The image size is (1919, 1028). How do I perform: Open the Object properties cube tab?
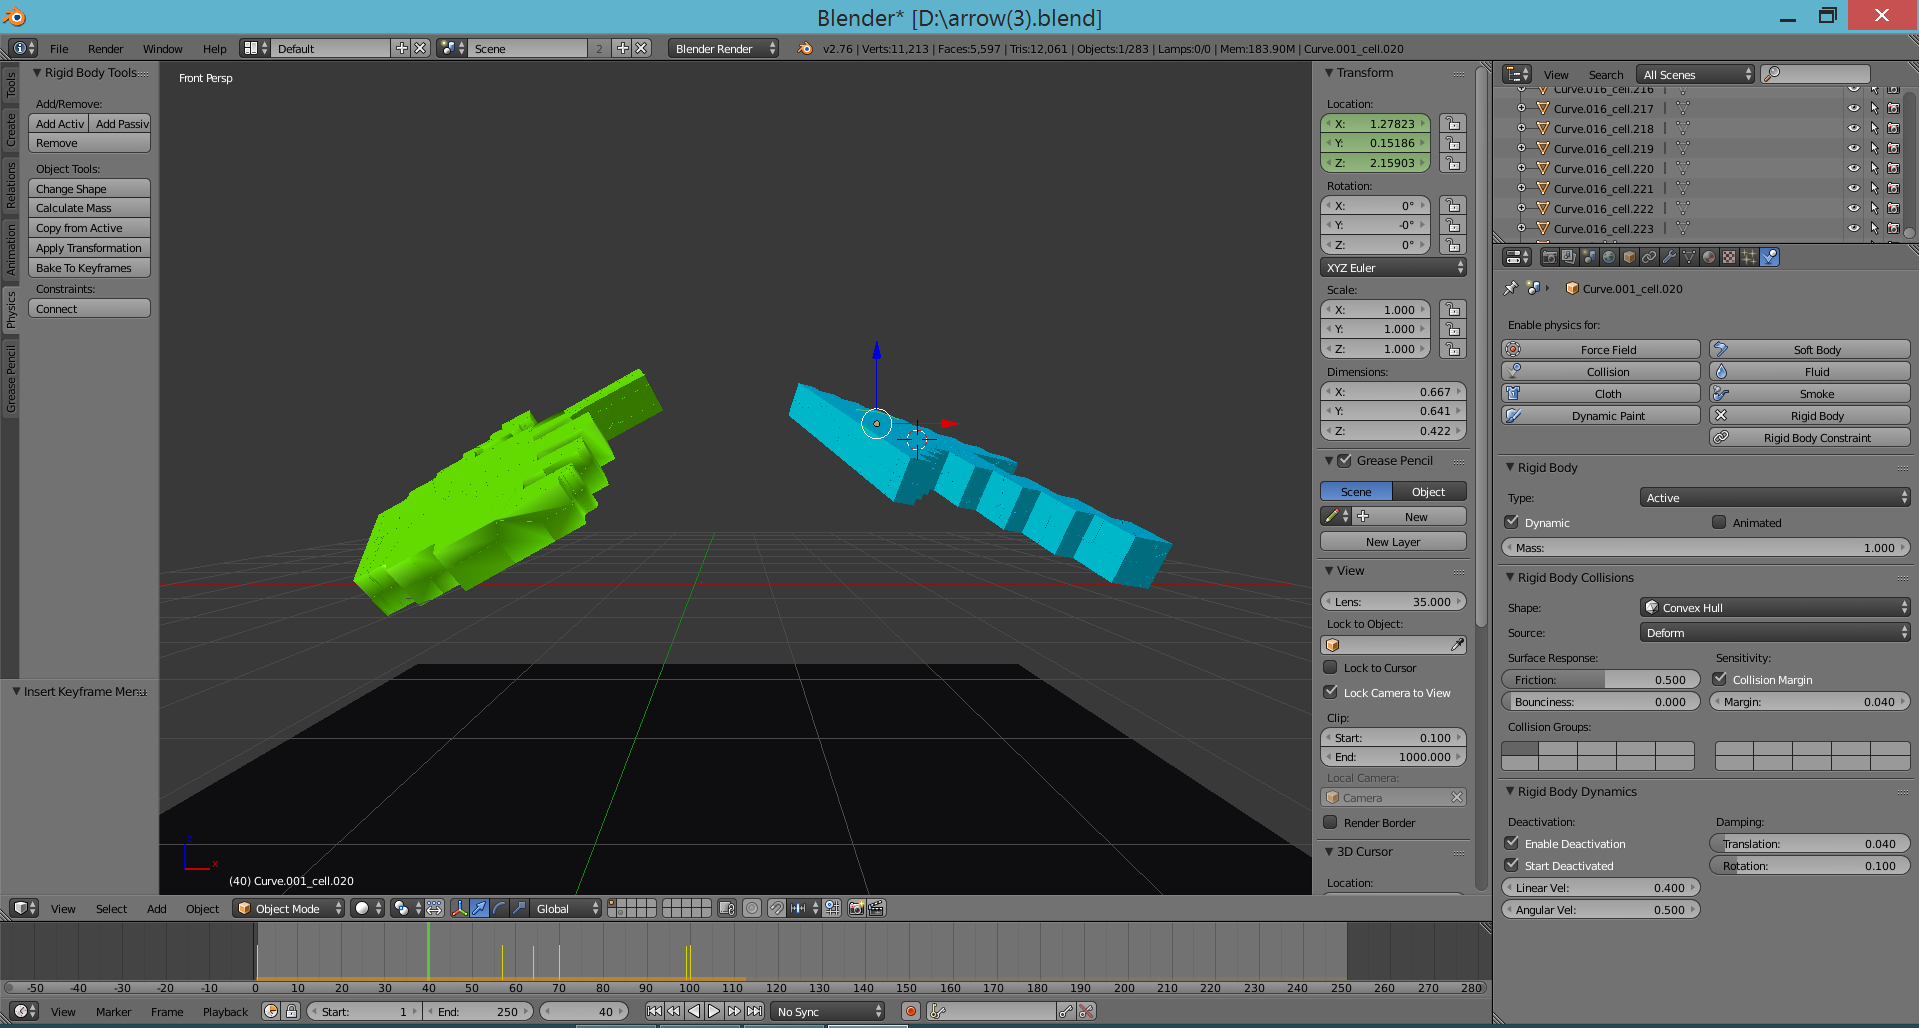[1629, 257]
